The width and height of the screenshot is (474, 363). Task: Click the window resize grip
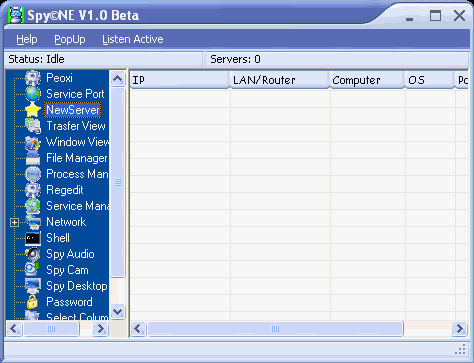pos(461,349)
